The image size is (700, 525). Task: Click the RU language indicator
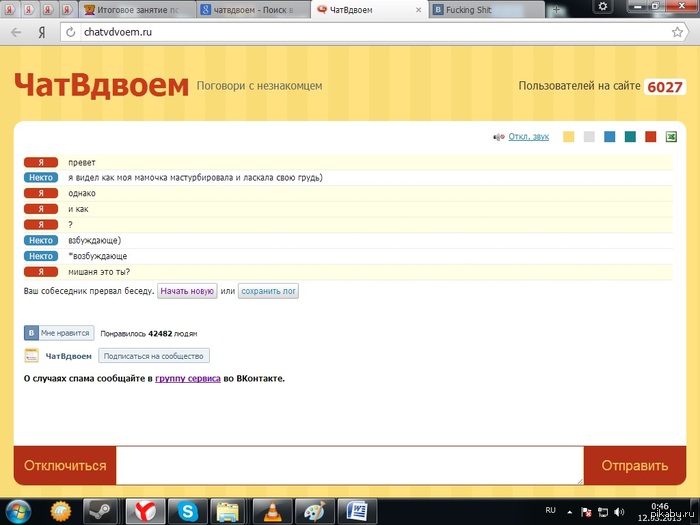pyautogui.click(x=550, y=510)
